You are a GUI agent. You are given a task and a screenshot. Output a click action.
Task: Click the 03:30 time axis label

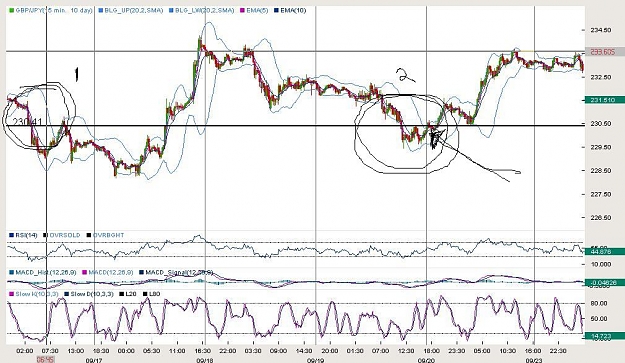(253, 351)
